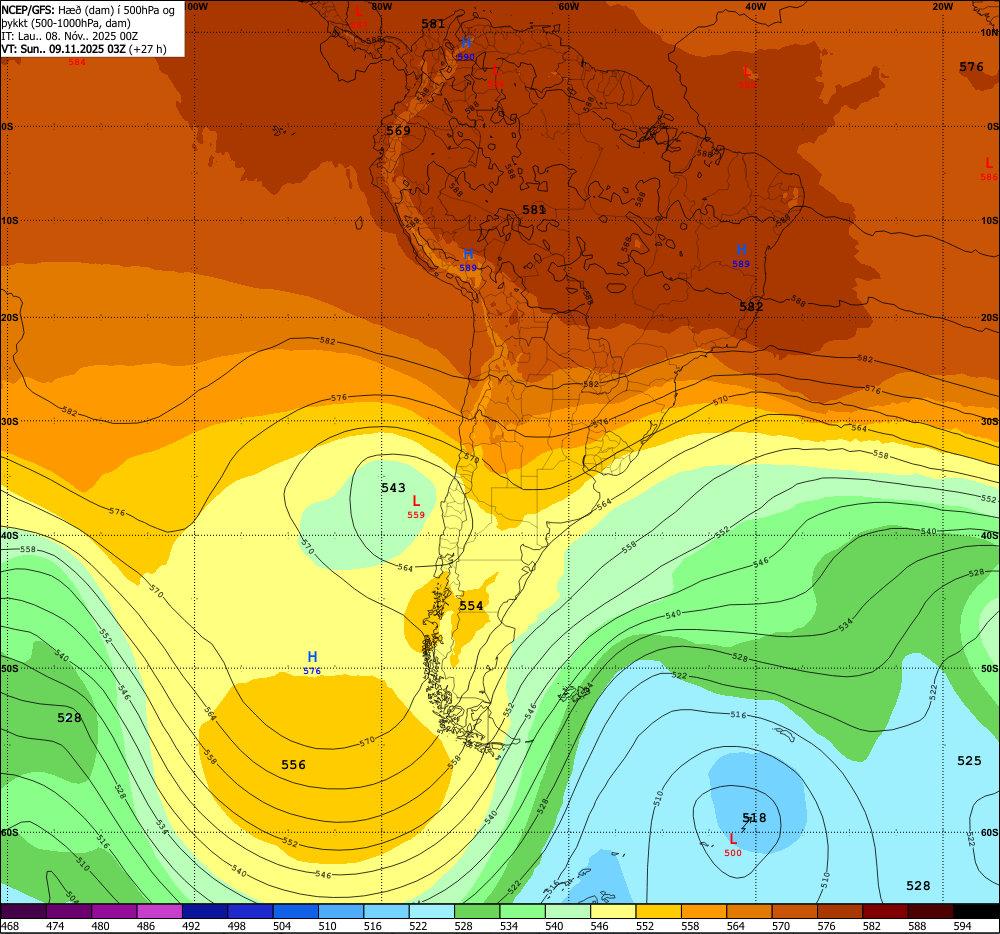This screenshot has height=934, width=1000.
Task: Select the golden legend swatch labeled 552
Action: pos(658,911)
